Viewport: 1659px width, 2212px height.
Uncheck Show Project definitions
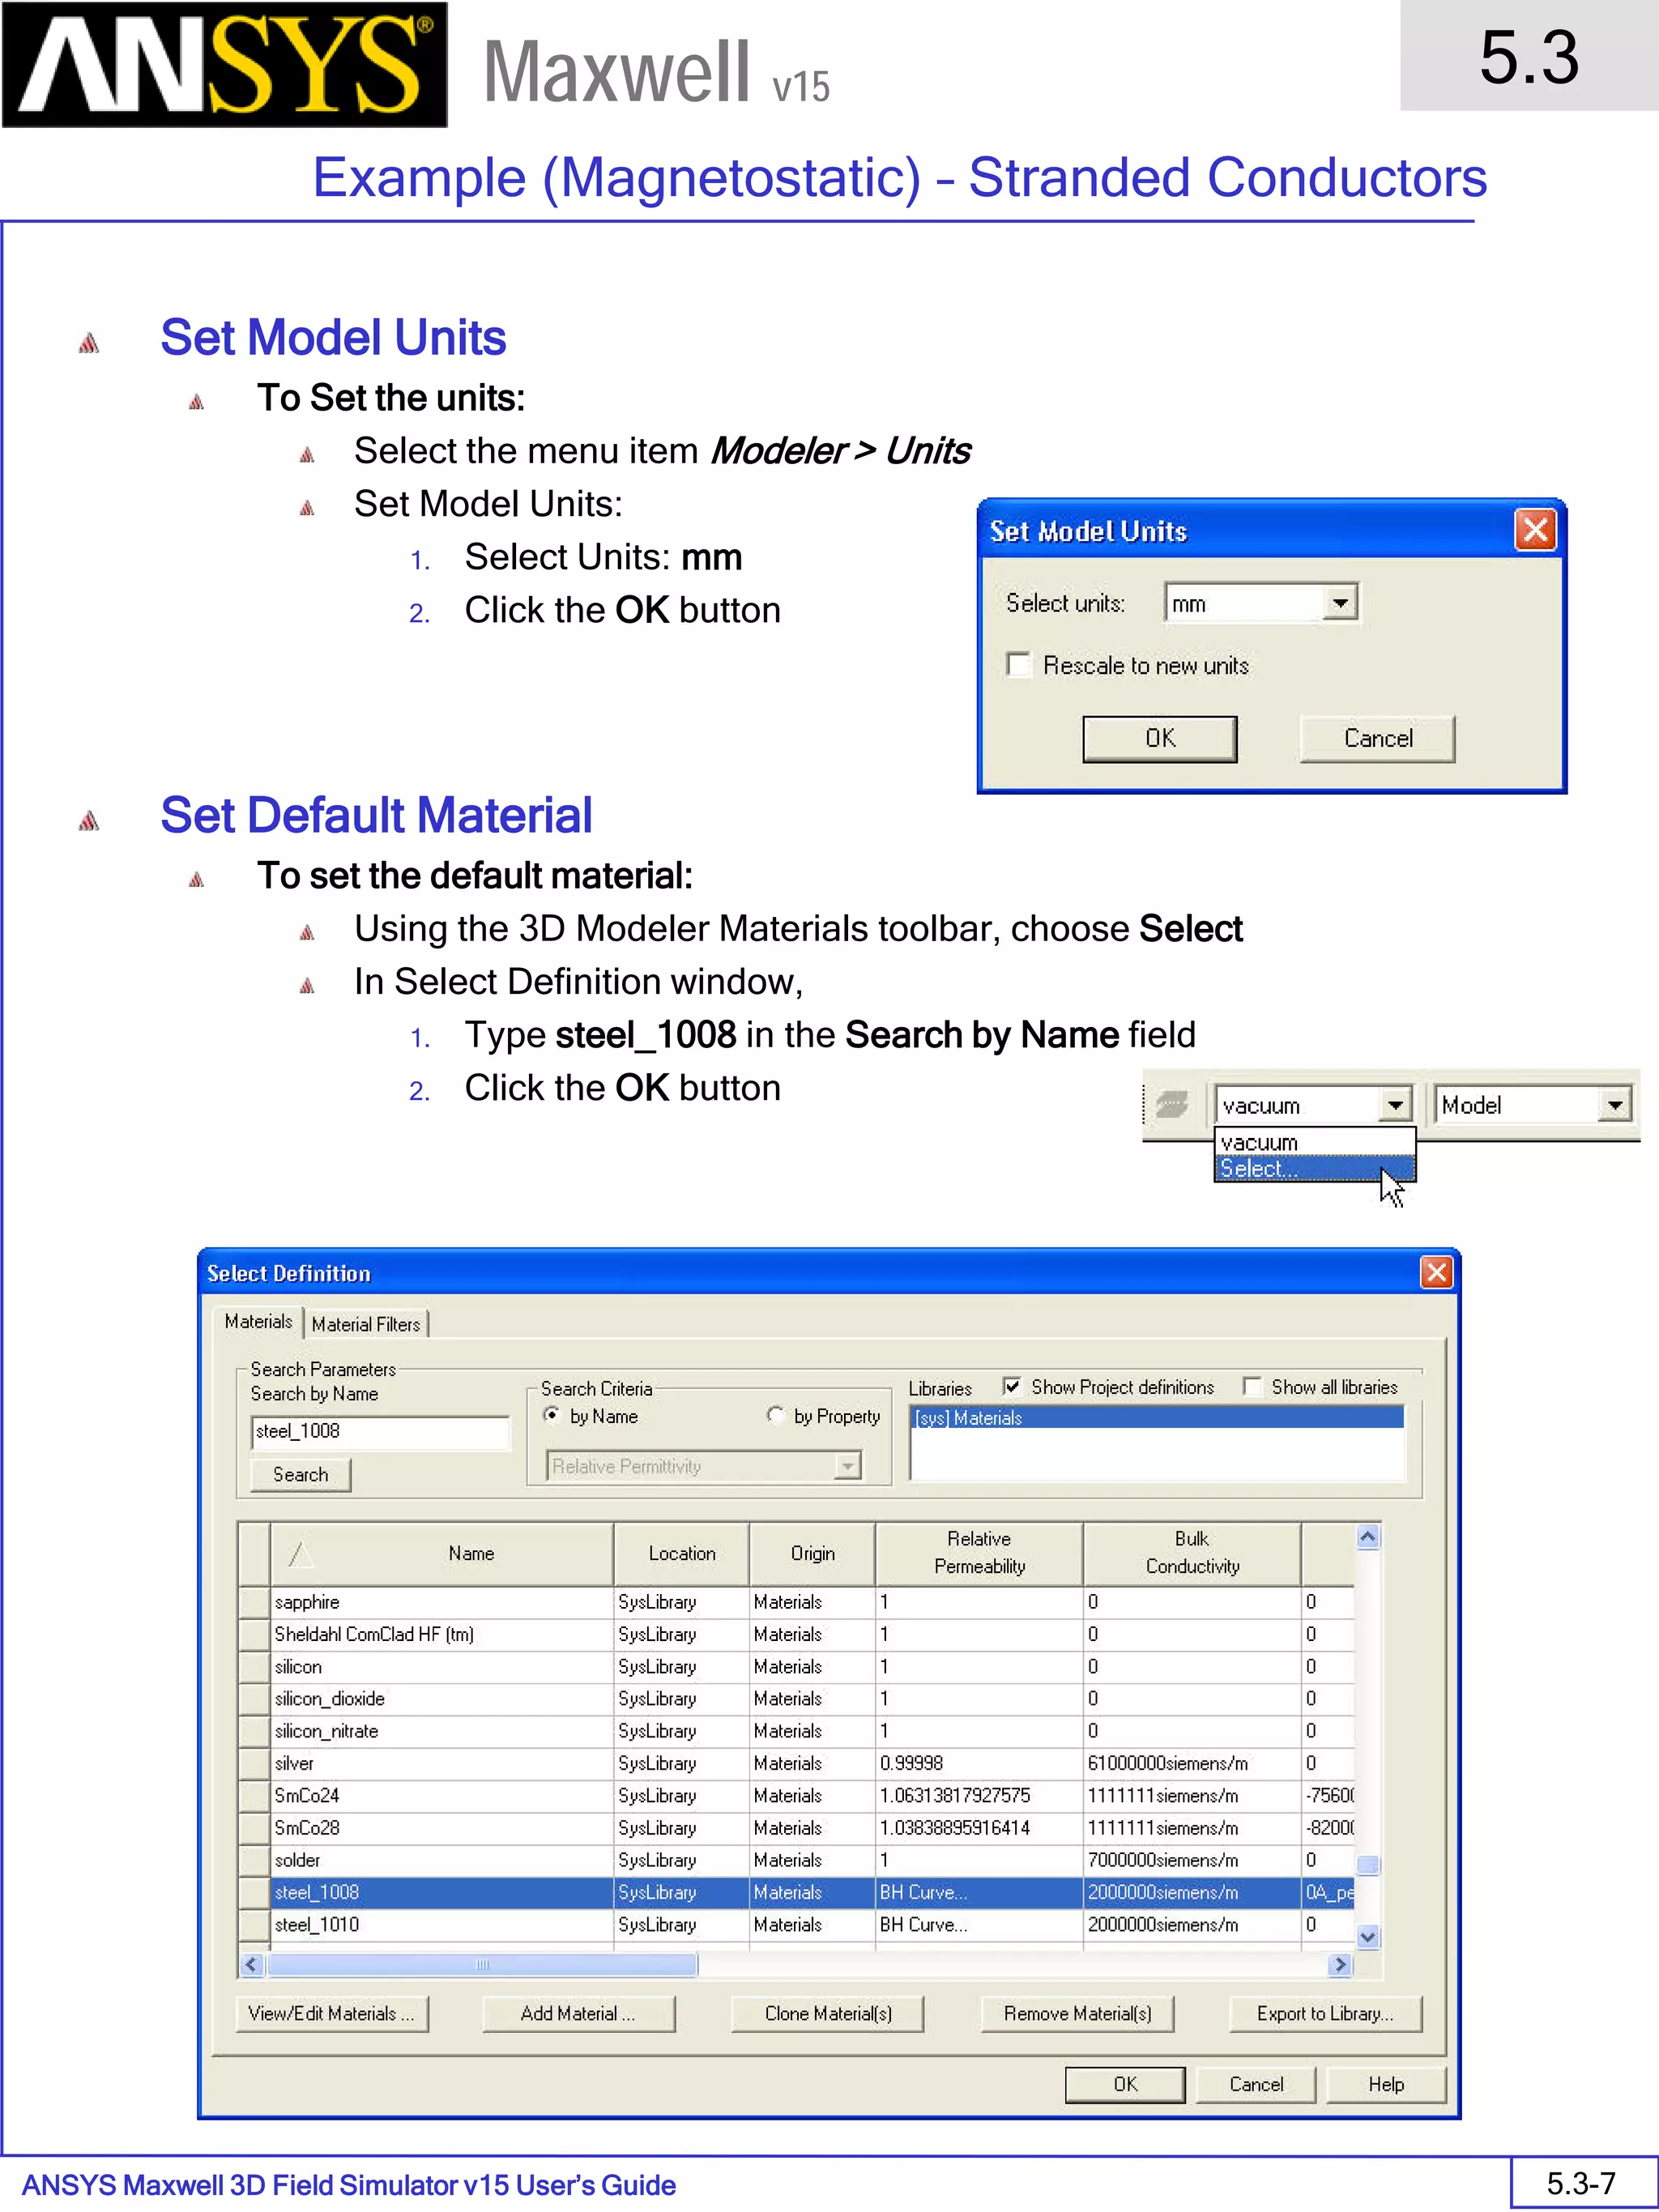[x=1012, y=1386]
